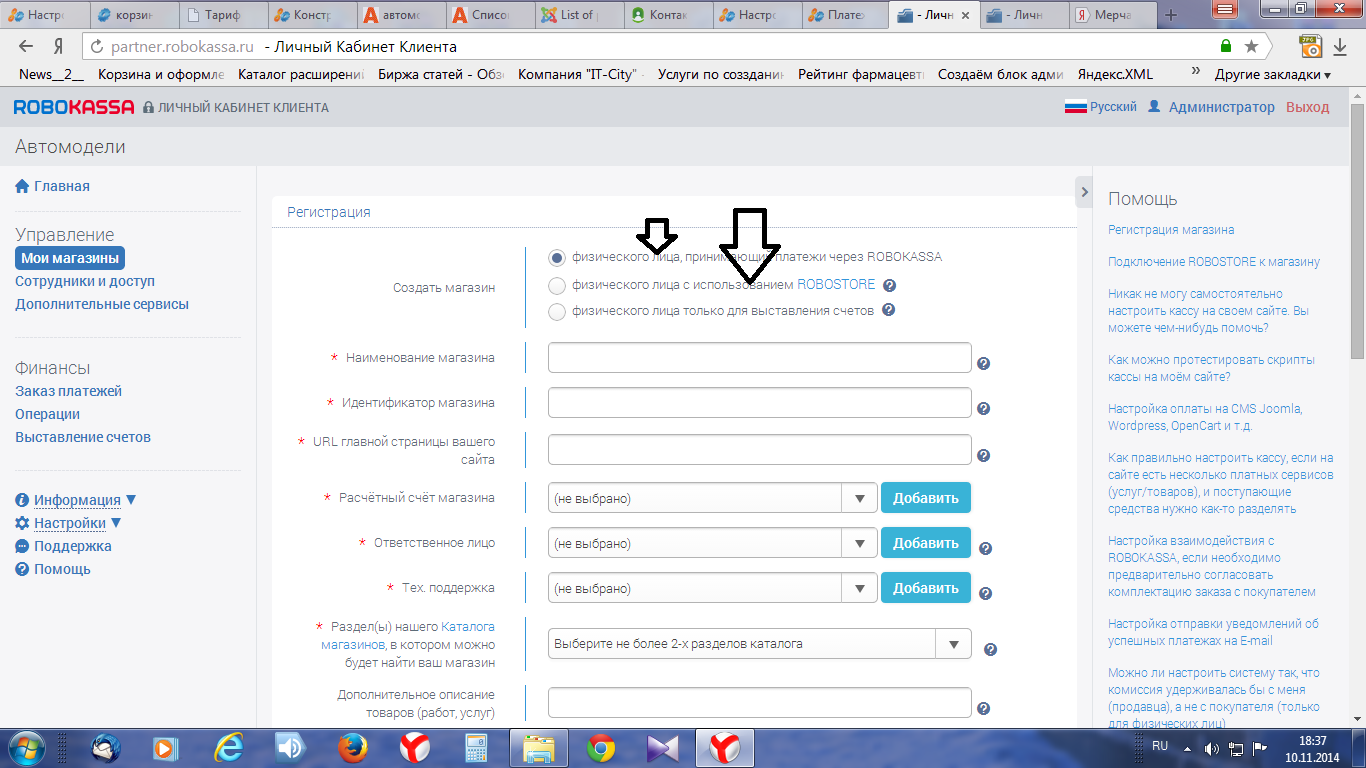The width and height of the screenshot is (1366, 768).
Task: Open Сотрудники и доступ in sidebar
Action: [x=85, y=281]
